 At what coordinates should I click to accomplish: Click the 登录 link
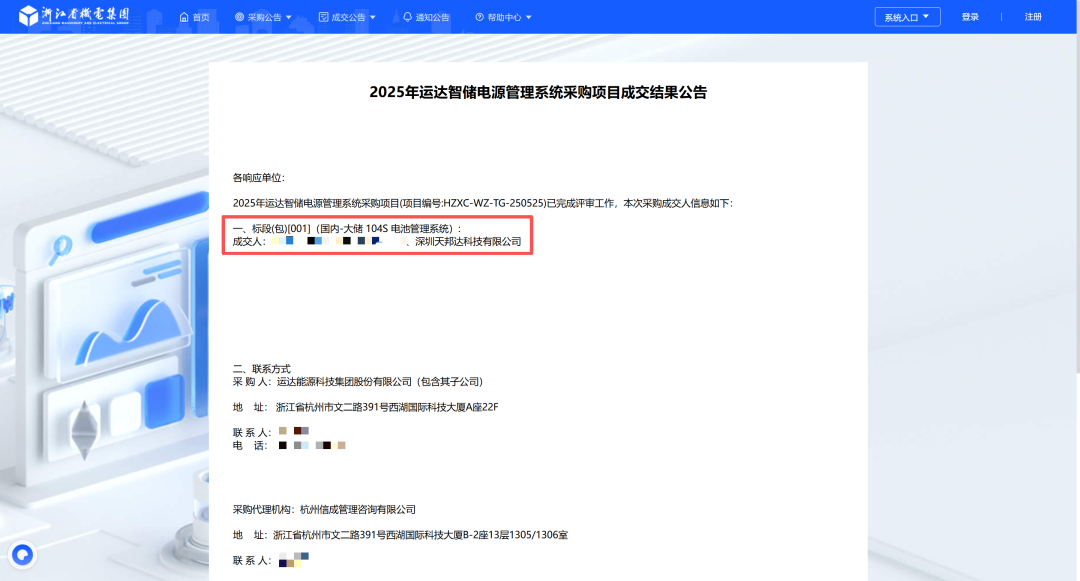[x=969, y=16]
